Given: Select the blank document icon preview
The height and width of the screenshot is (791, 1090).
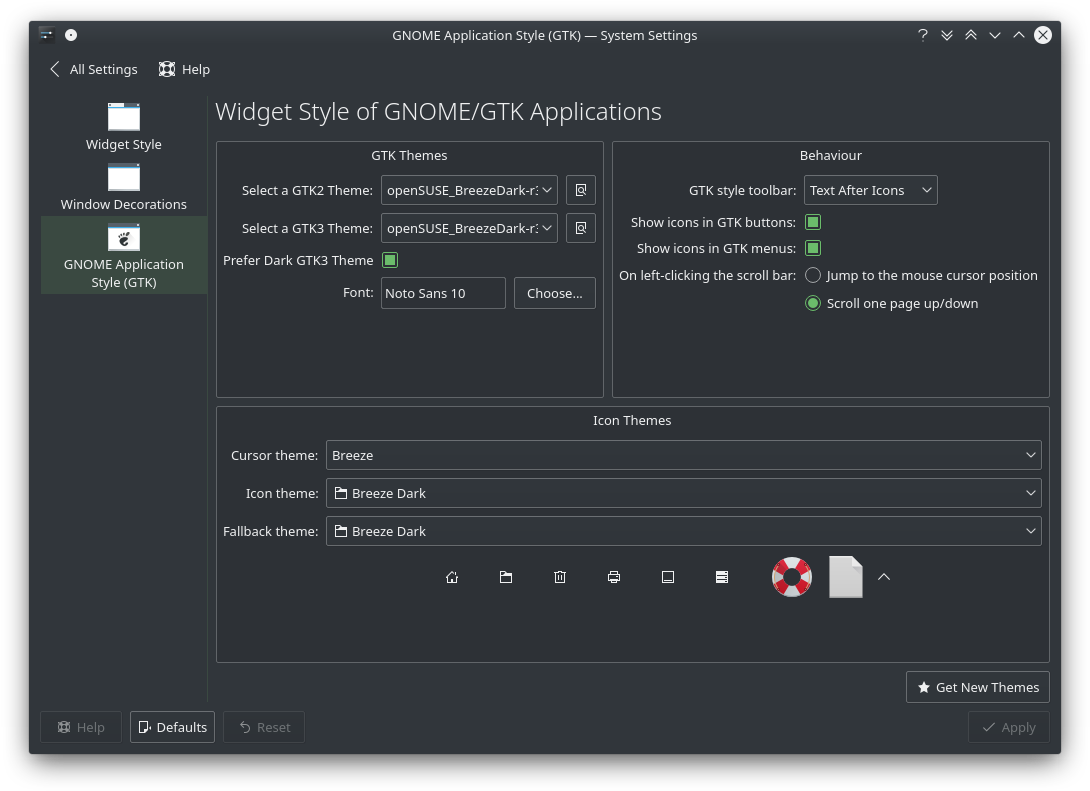Looking at the screenshot, I should [x=845, y=577].
